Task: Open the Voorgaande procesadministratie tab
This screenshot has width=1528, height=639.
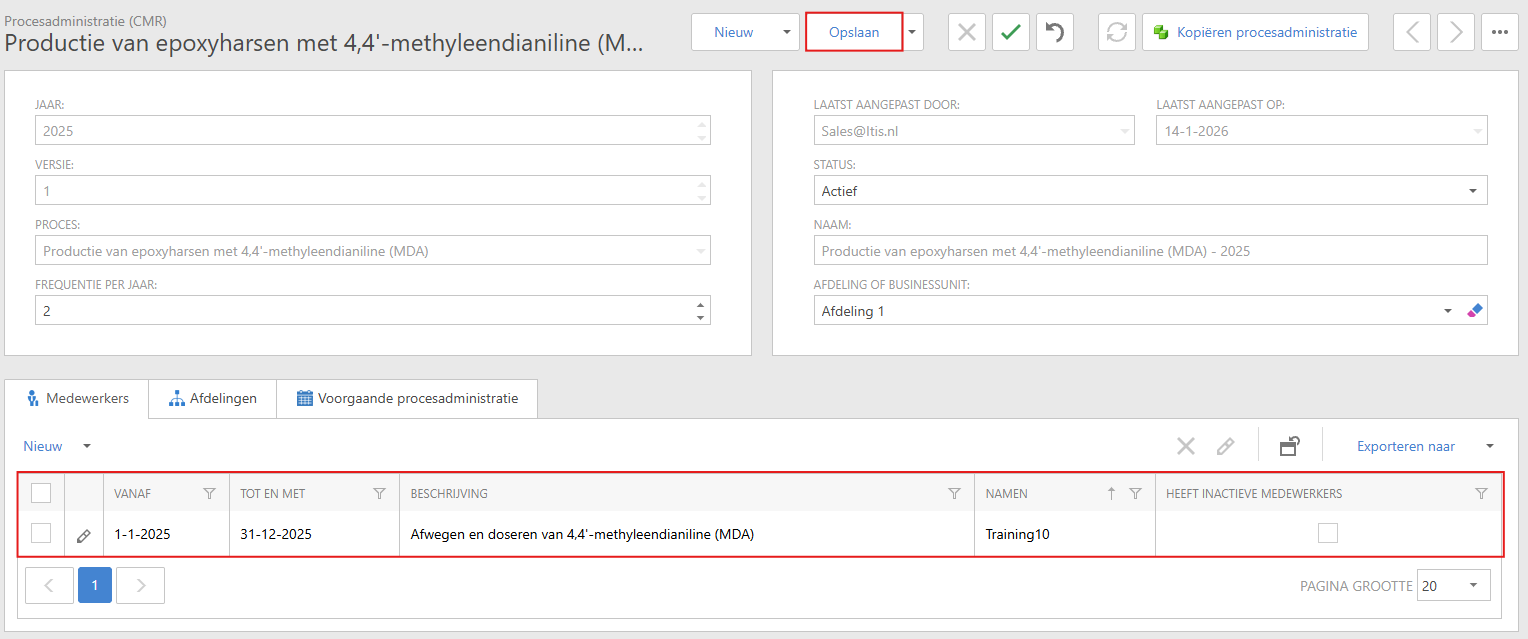Action: pos(407,398)
